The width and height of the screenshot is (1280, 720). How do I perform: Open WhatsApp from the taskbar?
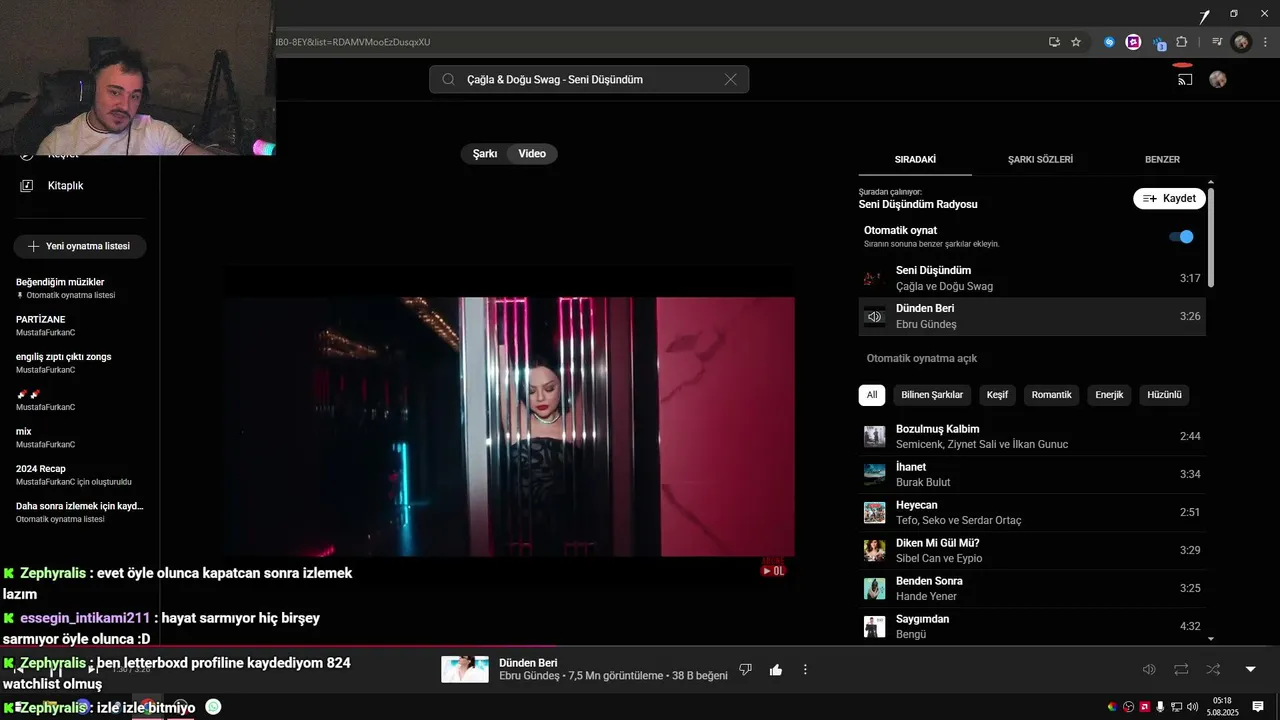(213, 707)
